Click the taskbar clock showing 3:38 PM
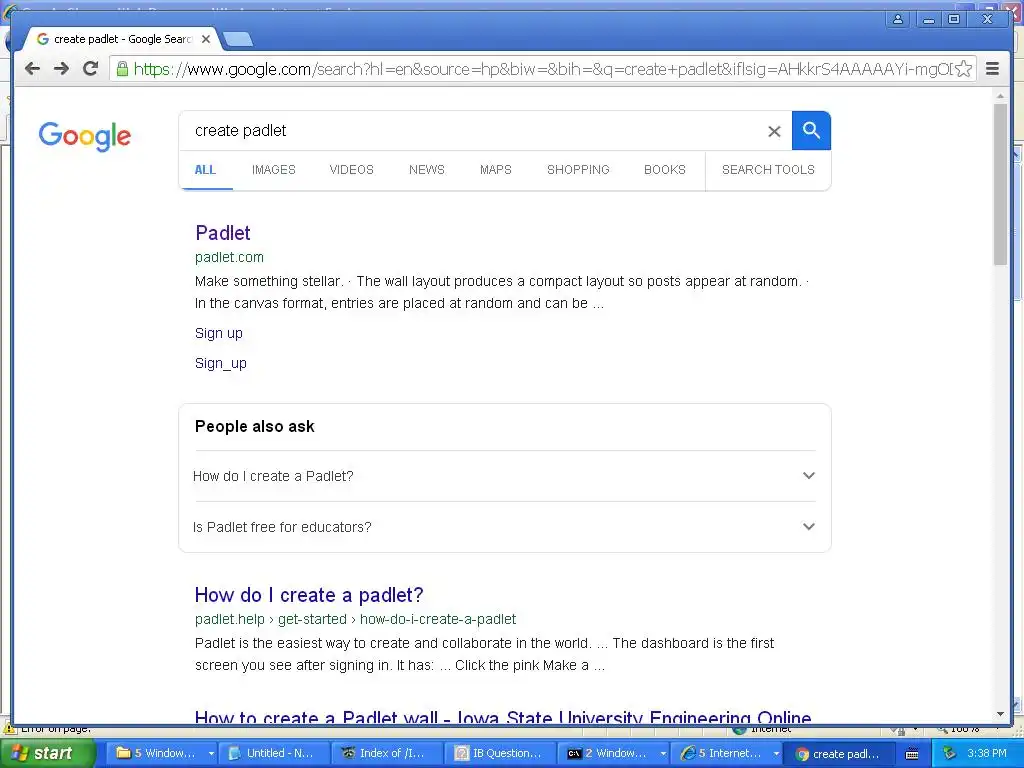The width and height of the screenshot is (1024, 768). coord(986,753)
